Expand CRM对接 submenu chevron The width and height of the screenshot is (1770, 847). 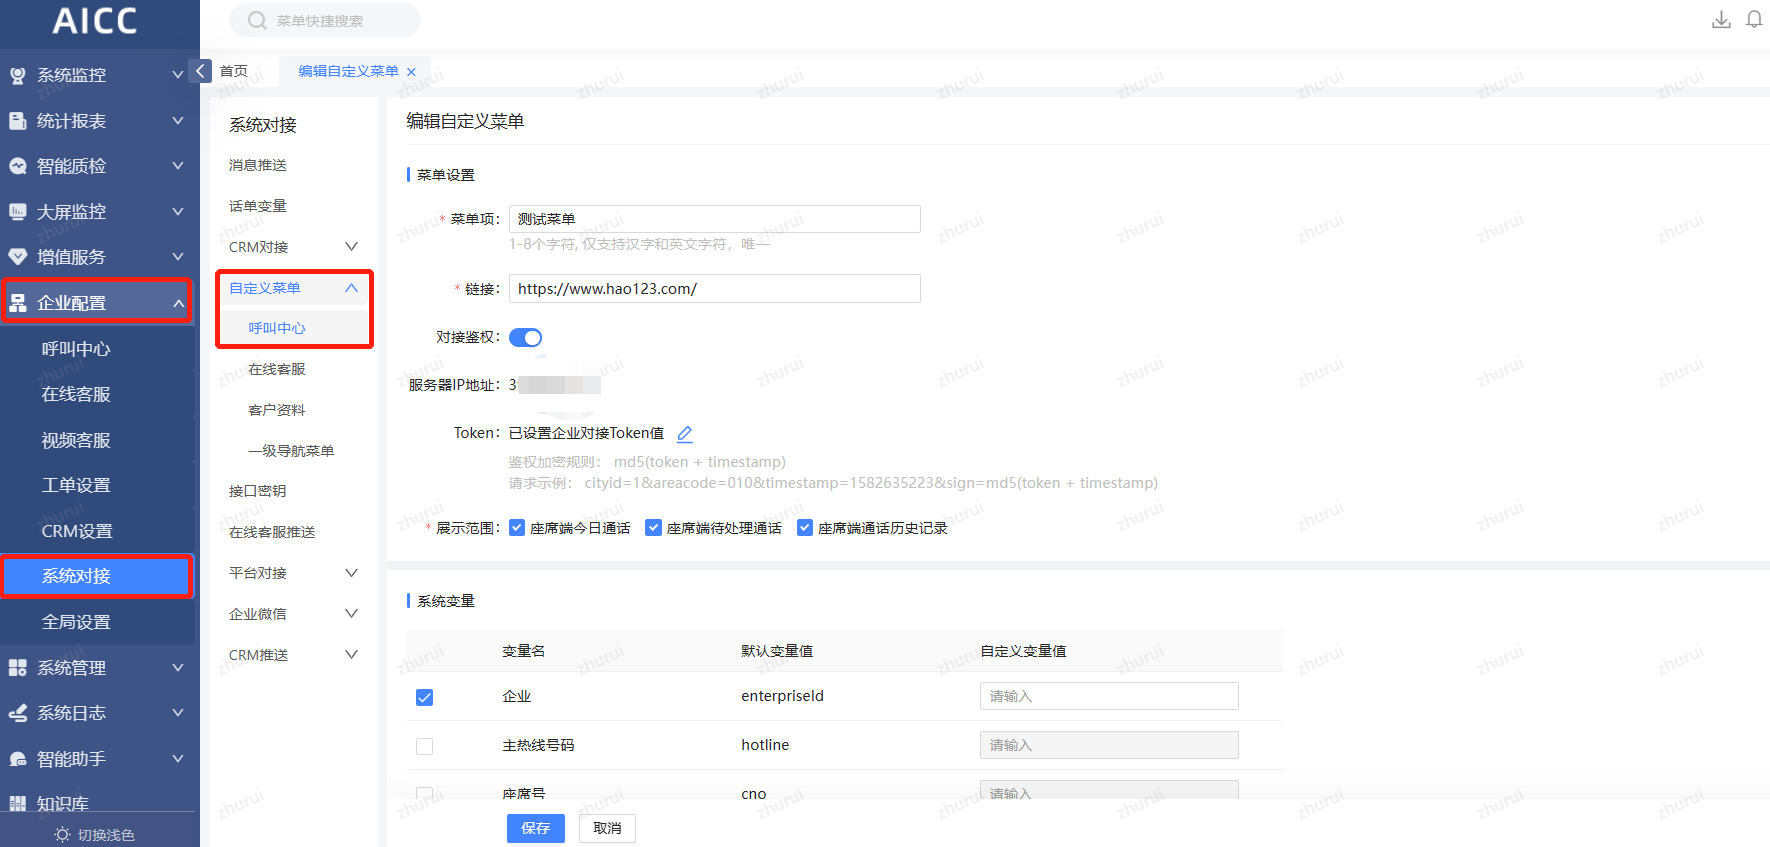(351, 247)
